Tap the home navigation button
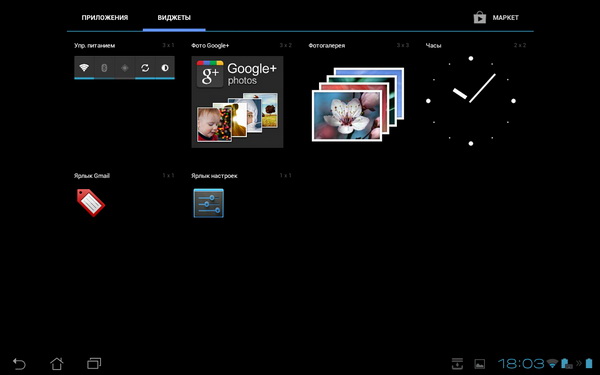 pyautogui.click(x=57, y=363)
